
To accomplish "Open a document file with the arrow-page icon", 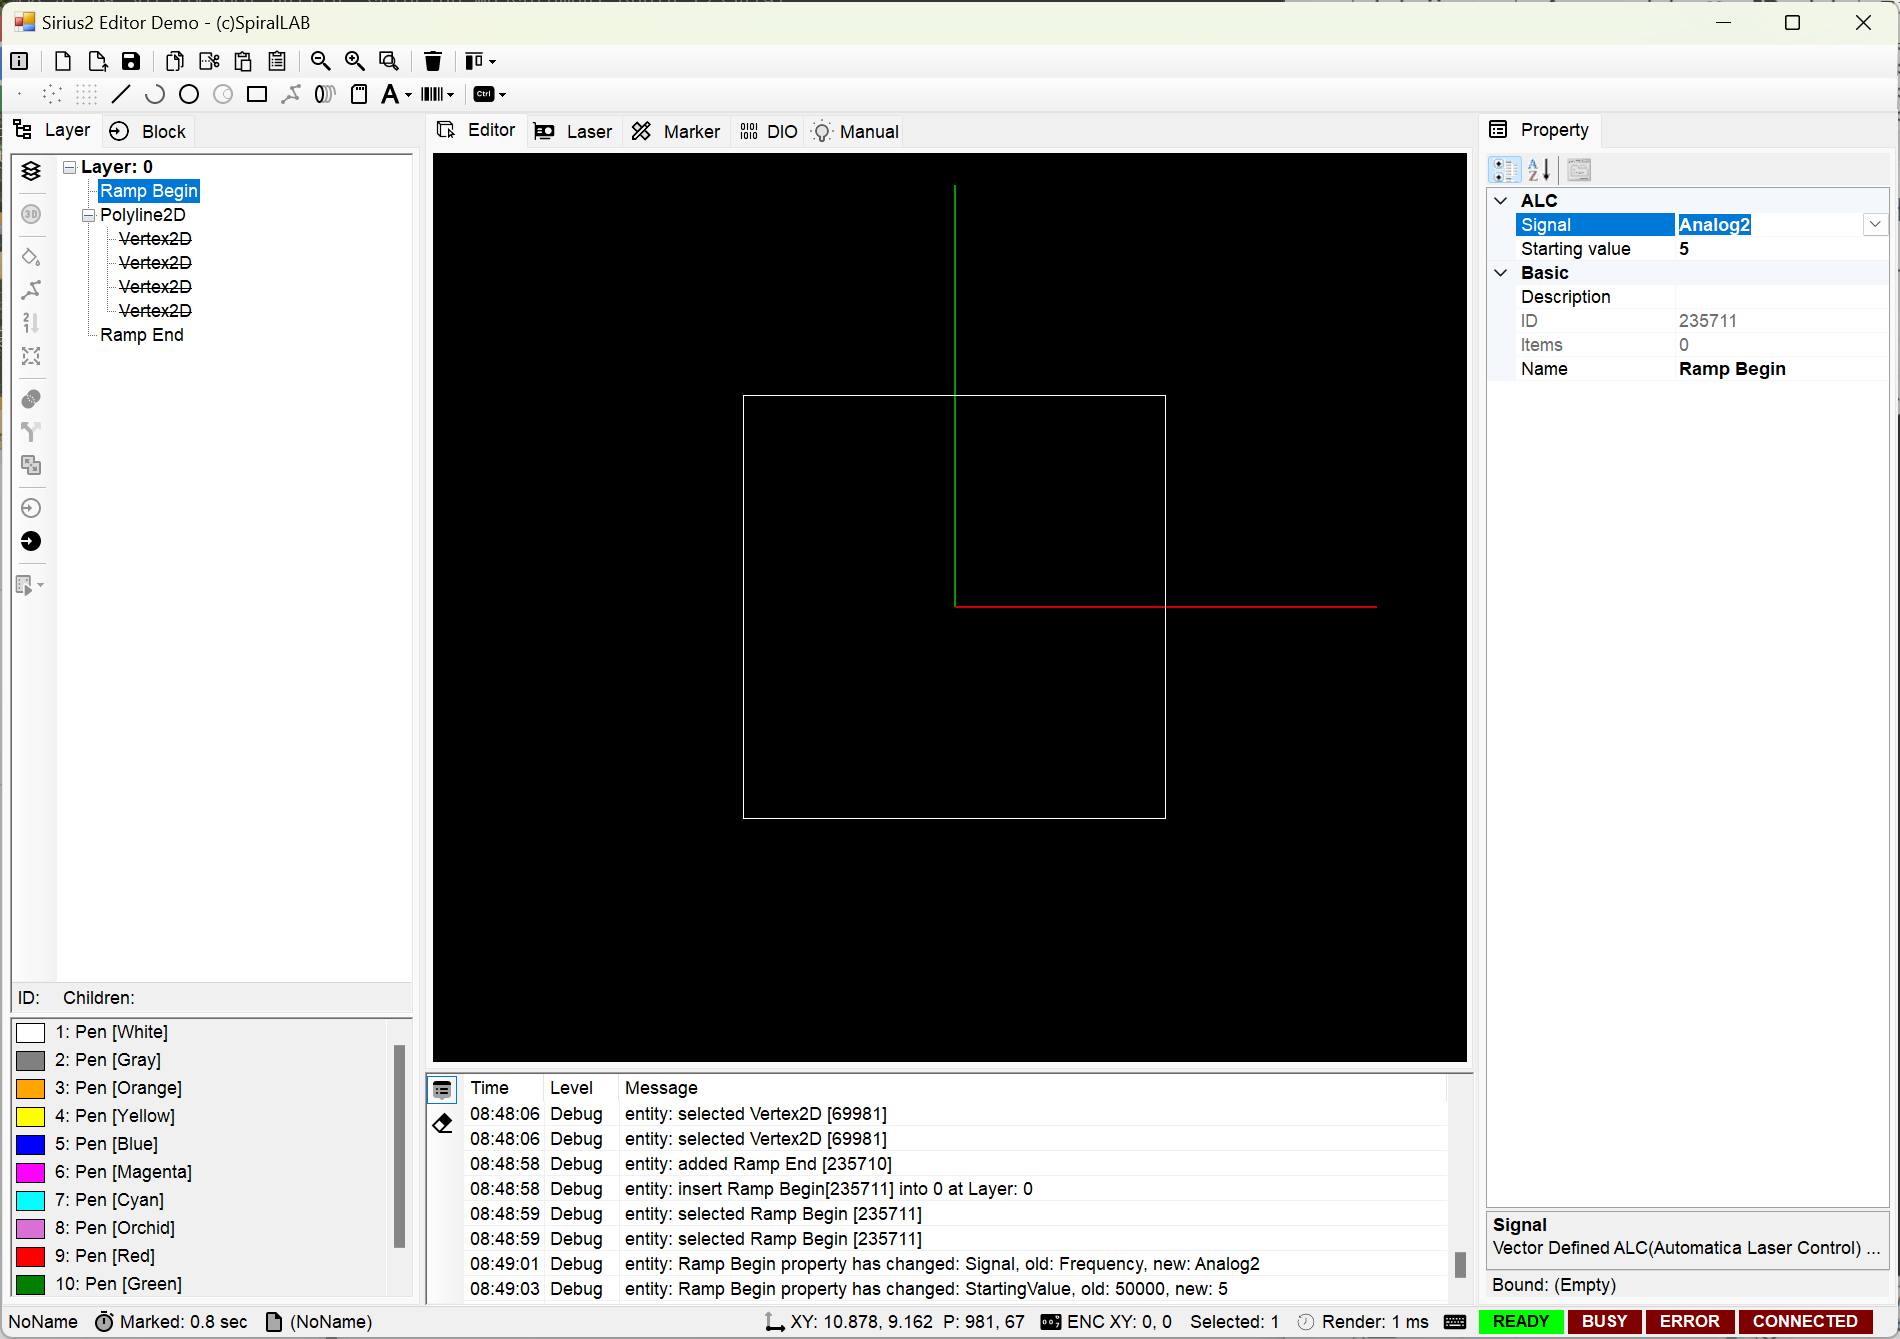I will tap(97, 61).
